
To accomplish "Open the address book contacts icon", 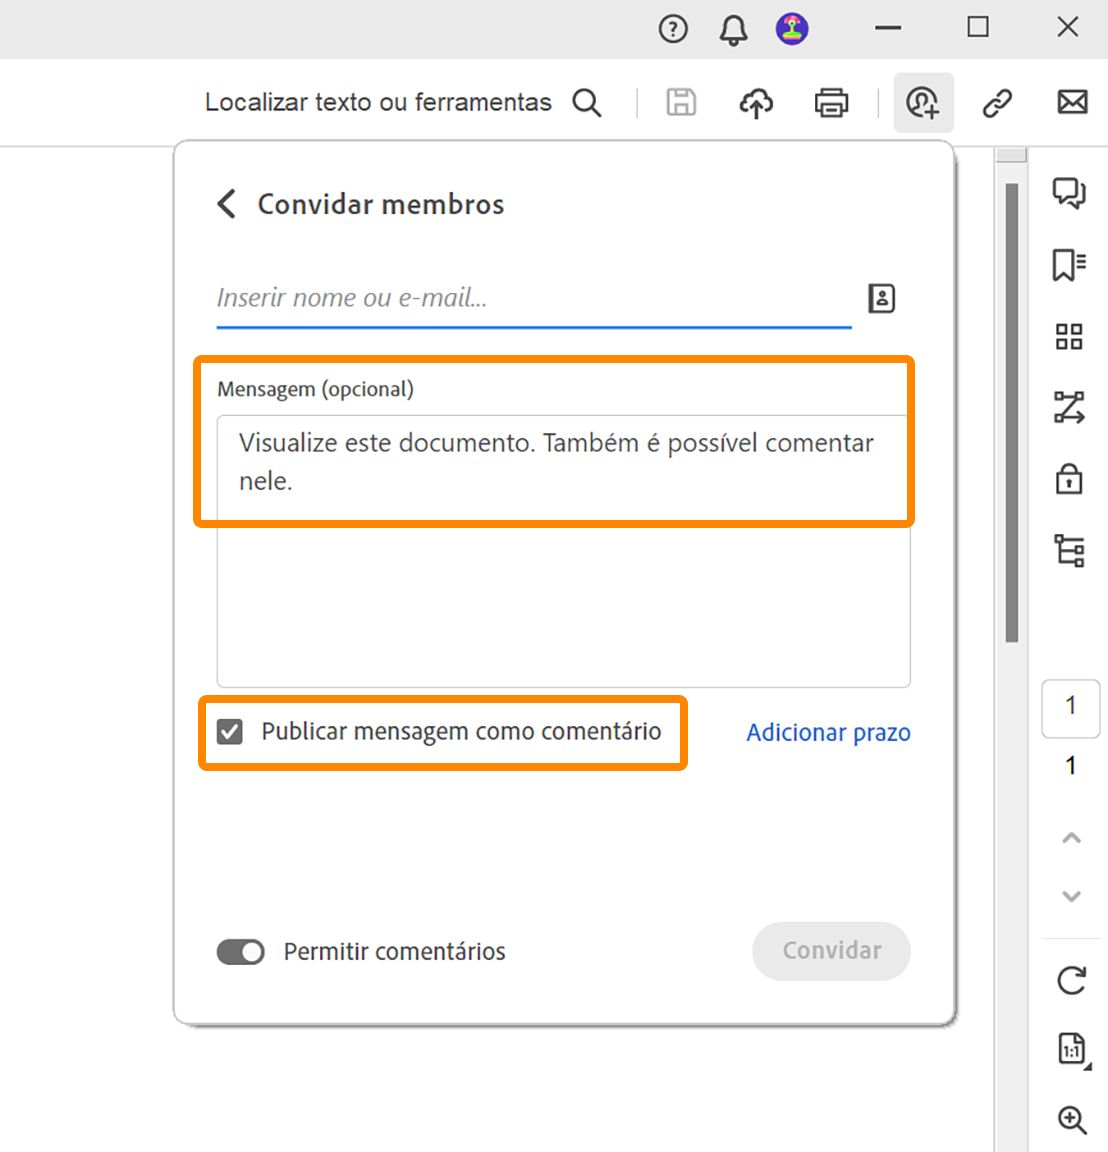I will point(881,298).
